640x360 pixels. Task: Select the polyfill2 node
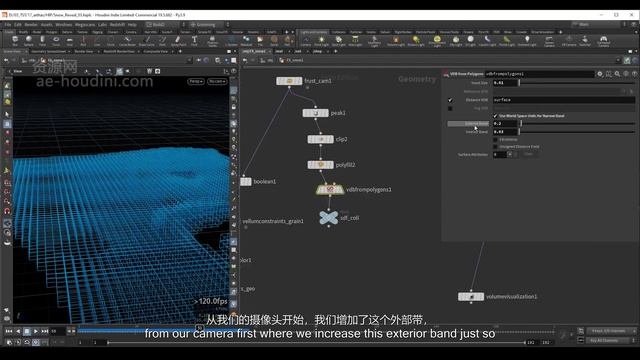(x=320, y=165)
